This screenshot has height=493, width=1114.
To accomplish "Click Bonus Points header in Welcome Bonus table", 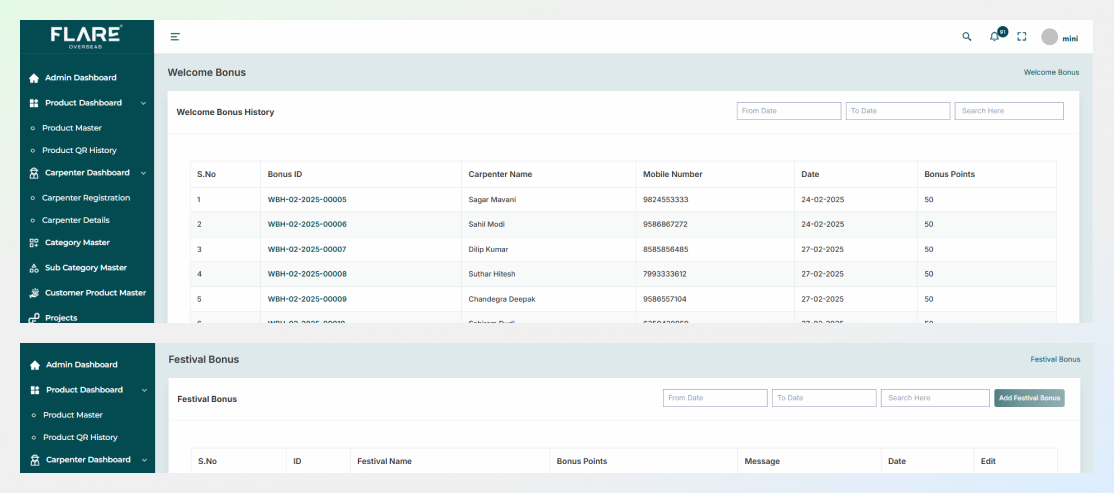I will click(x=949, y=174).
